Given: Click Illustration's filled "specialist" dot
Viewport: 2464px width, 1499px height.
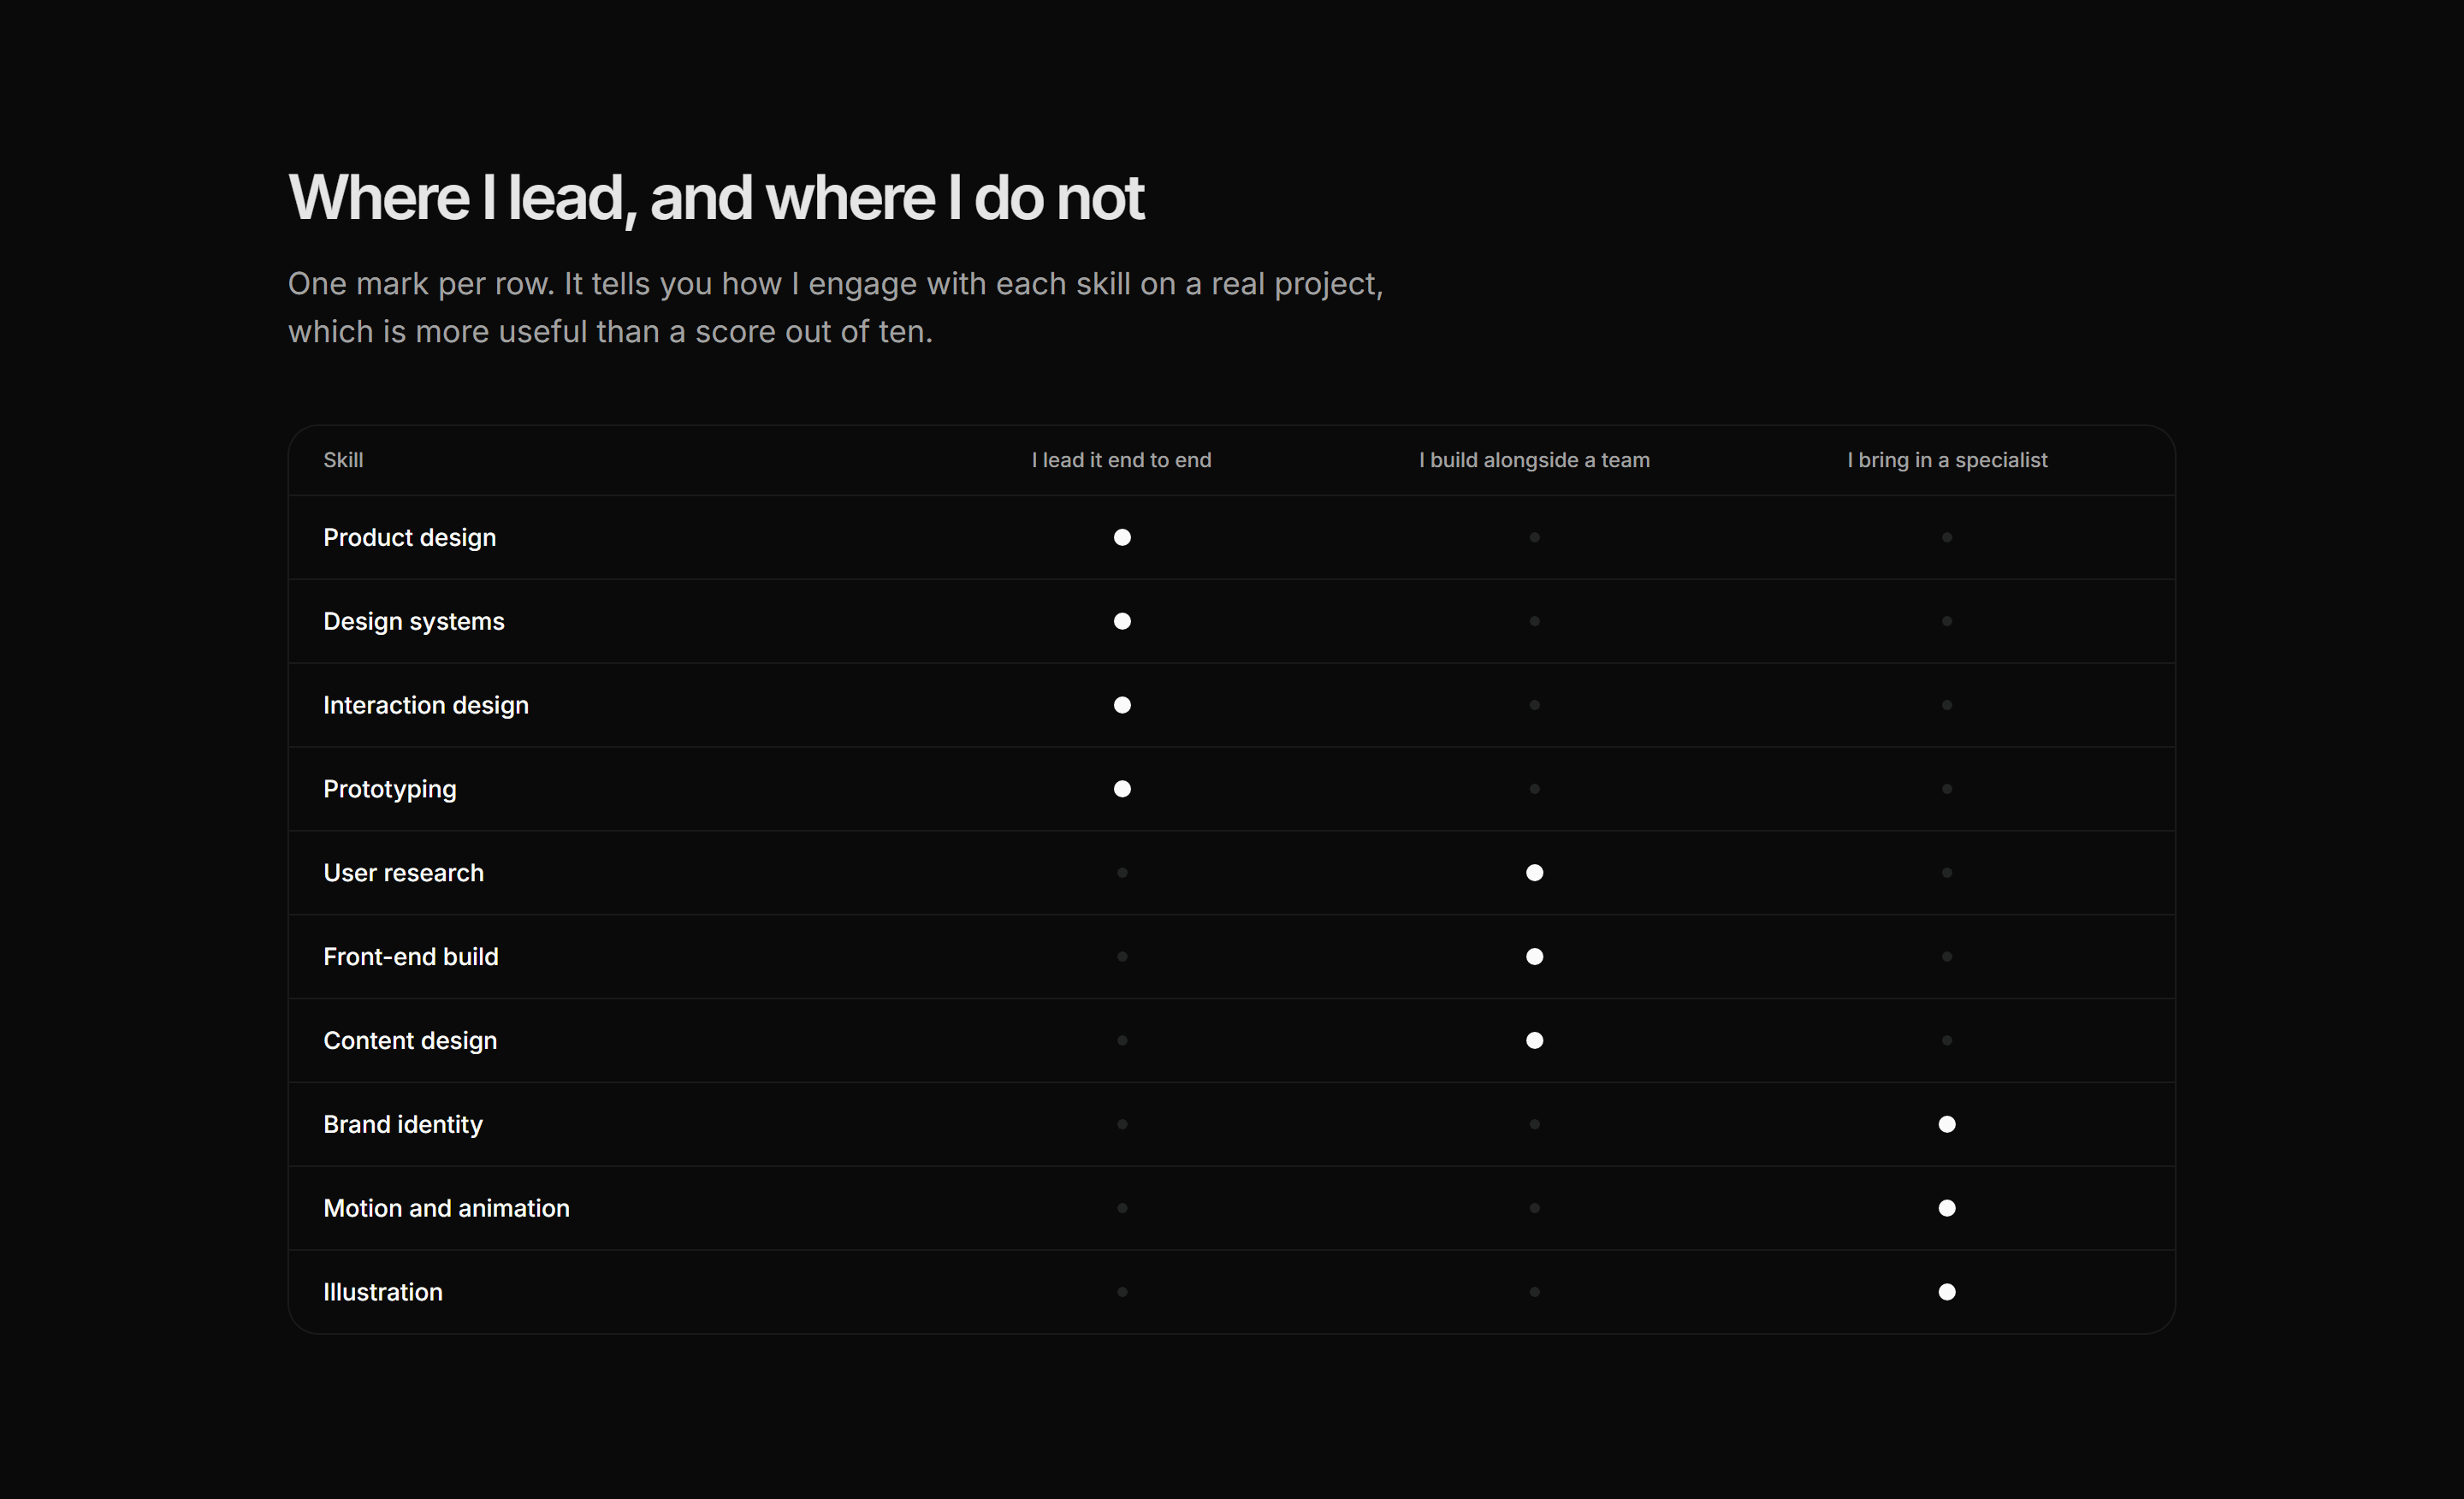Looking at the screenshot, I should (x=1946, y=1292).
